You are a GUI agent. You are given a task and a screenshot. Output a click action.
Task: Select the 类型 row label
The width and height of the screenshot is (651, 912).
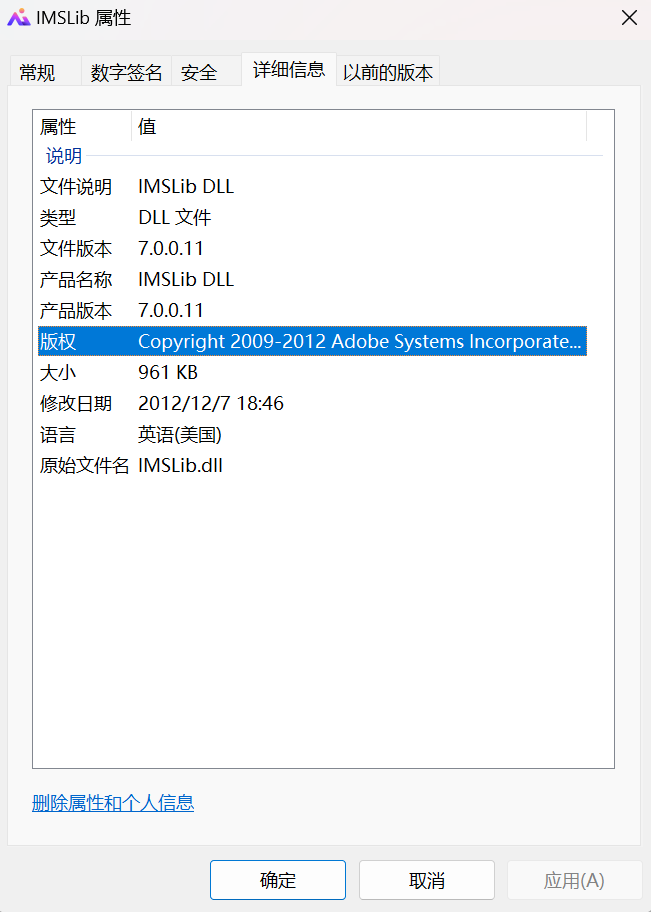pos(58,218)
